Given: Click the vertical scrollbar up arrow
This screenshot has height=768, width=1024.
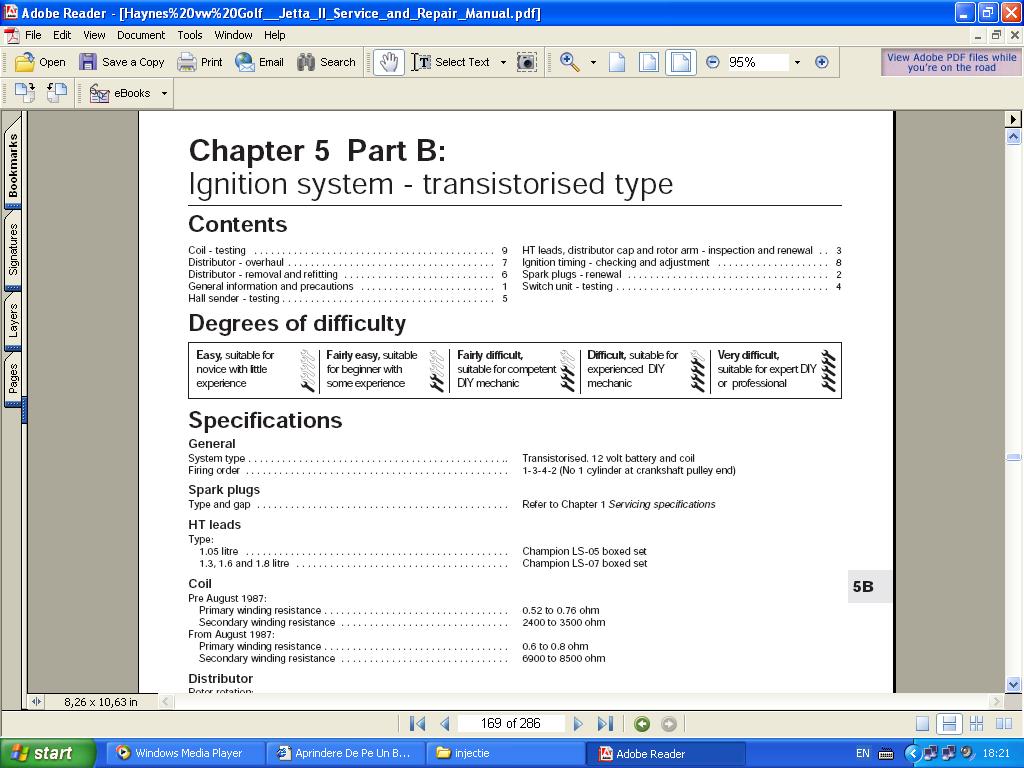Looking at the screenshot, I should (x=1013, y=136).
